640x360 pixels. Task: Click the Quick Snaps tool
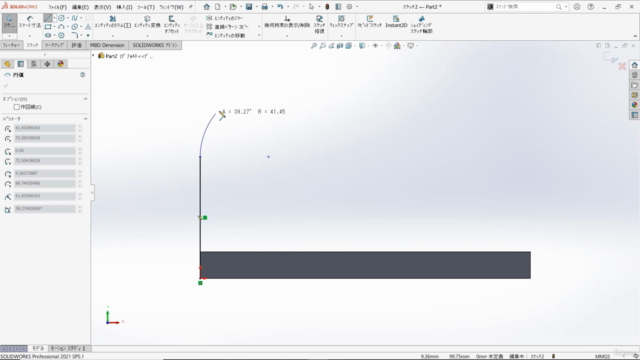[341, 22]
